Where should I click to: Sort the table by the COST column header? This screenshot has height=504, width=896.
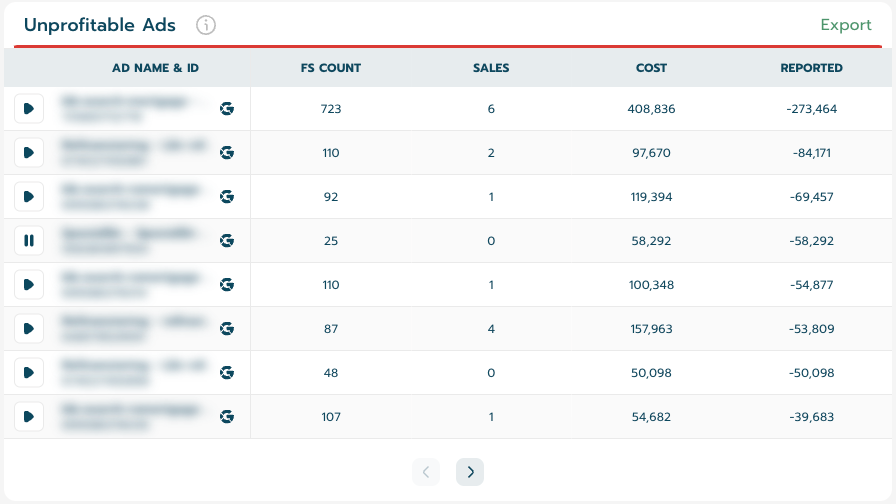[651, 69]
